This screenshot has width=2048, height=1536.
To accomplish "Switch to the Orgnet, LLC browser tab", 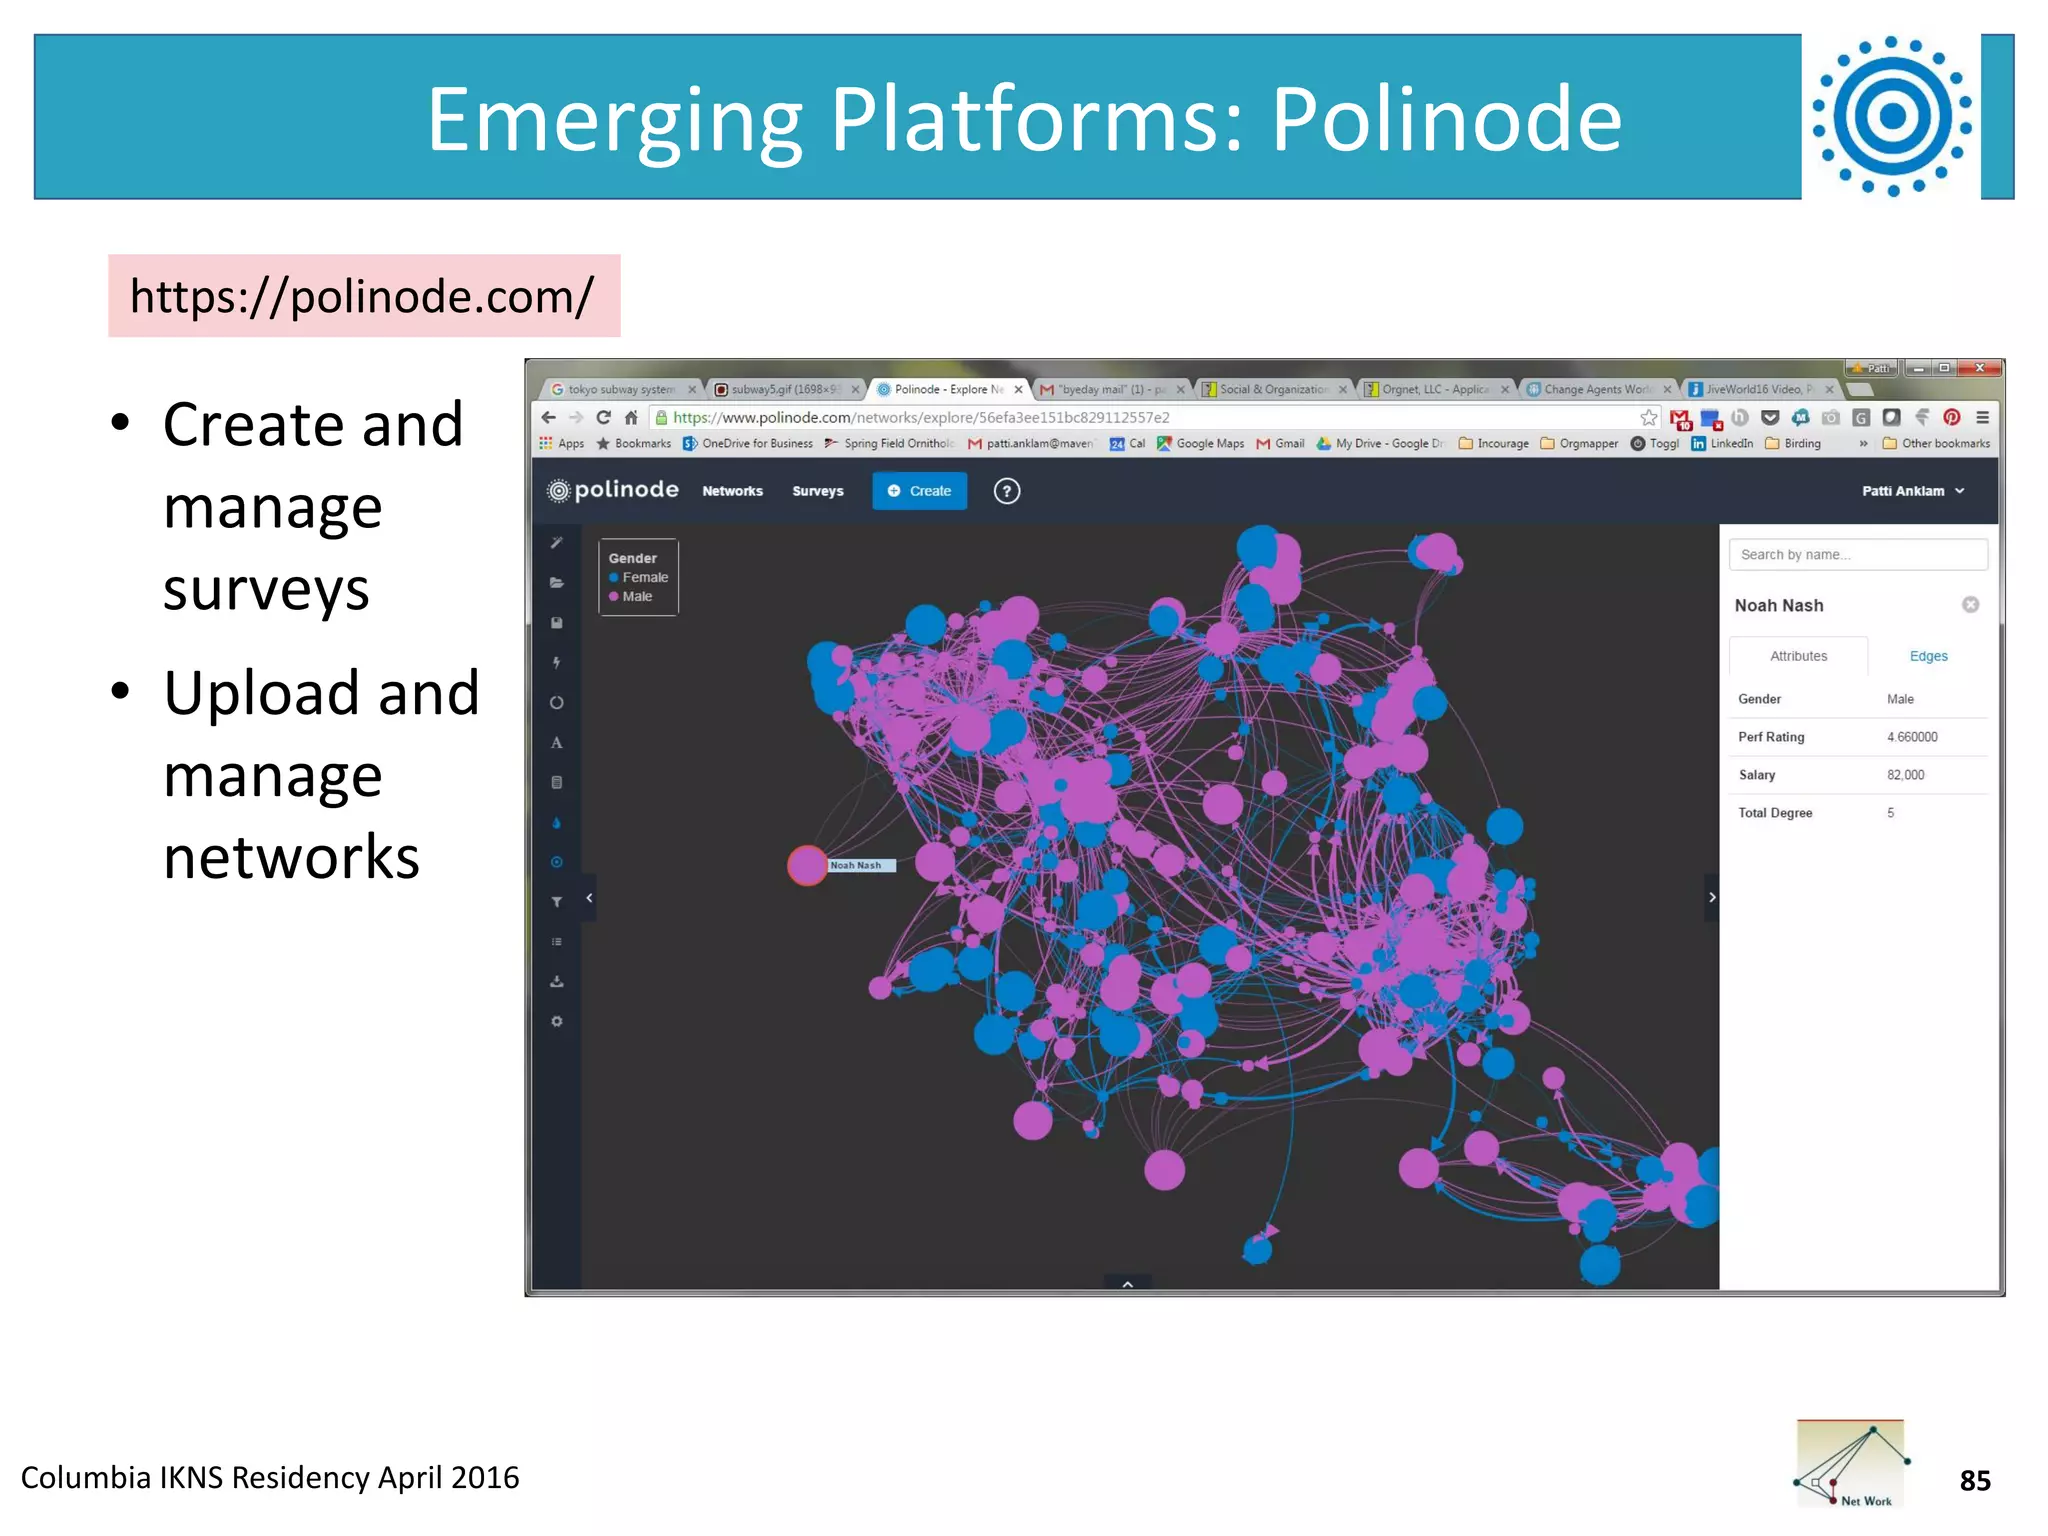I will [x=1436, y=390].
